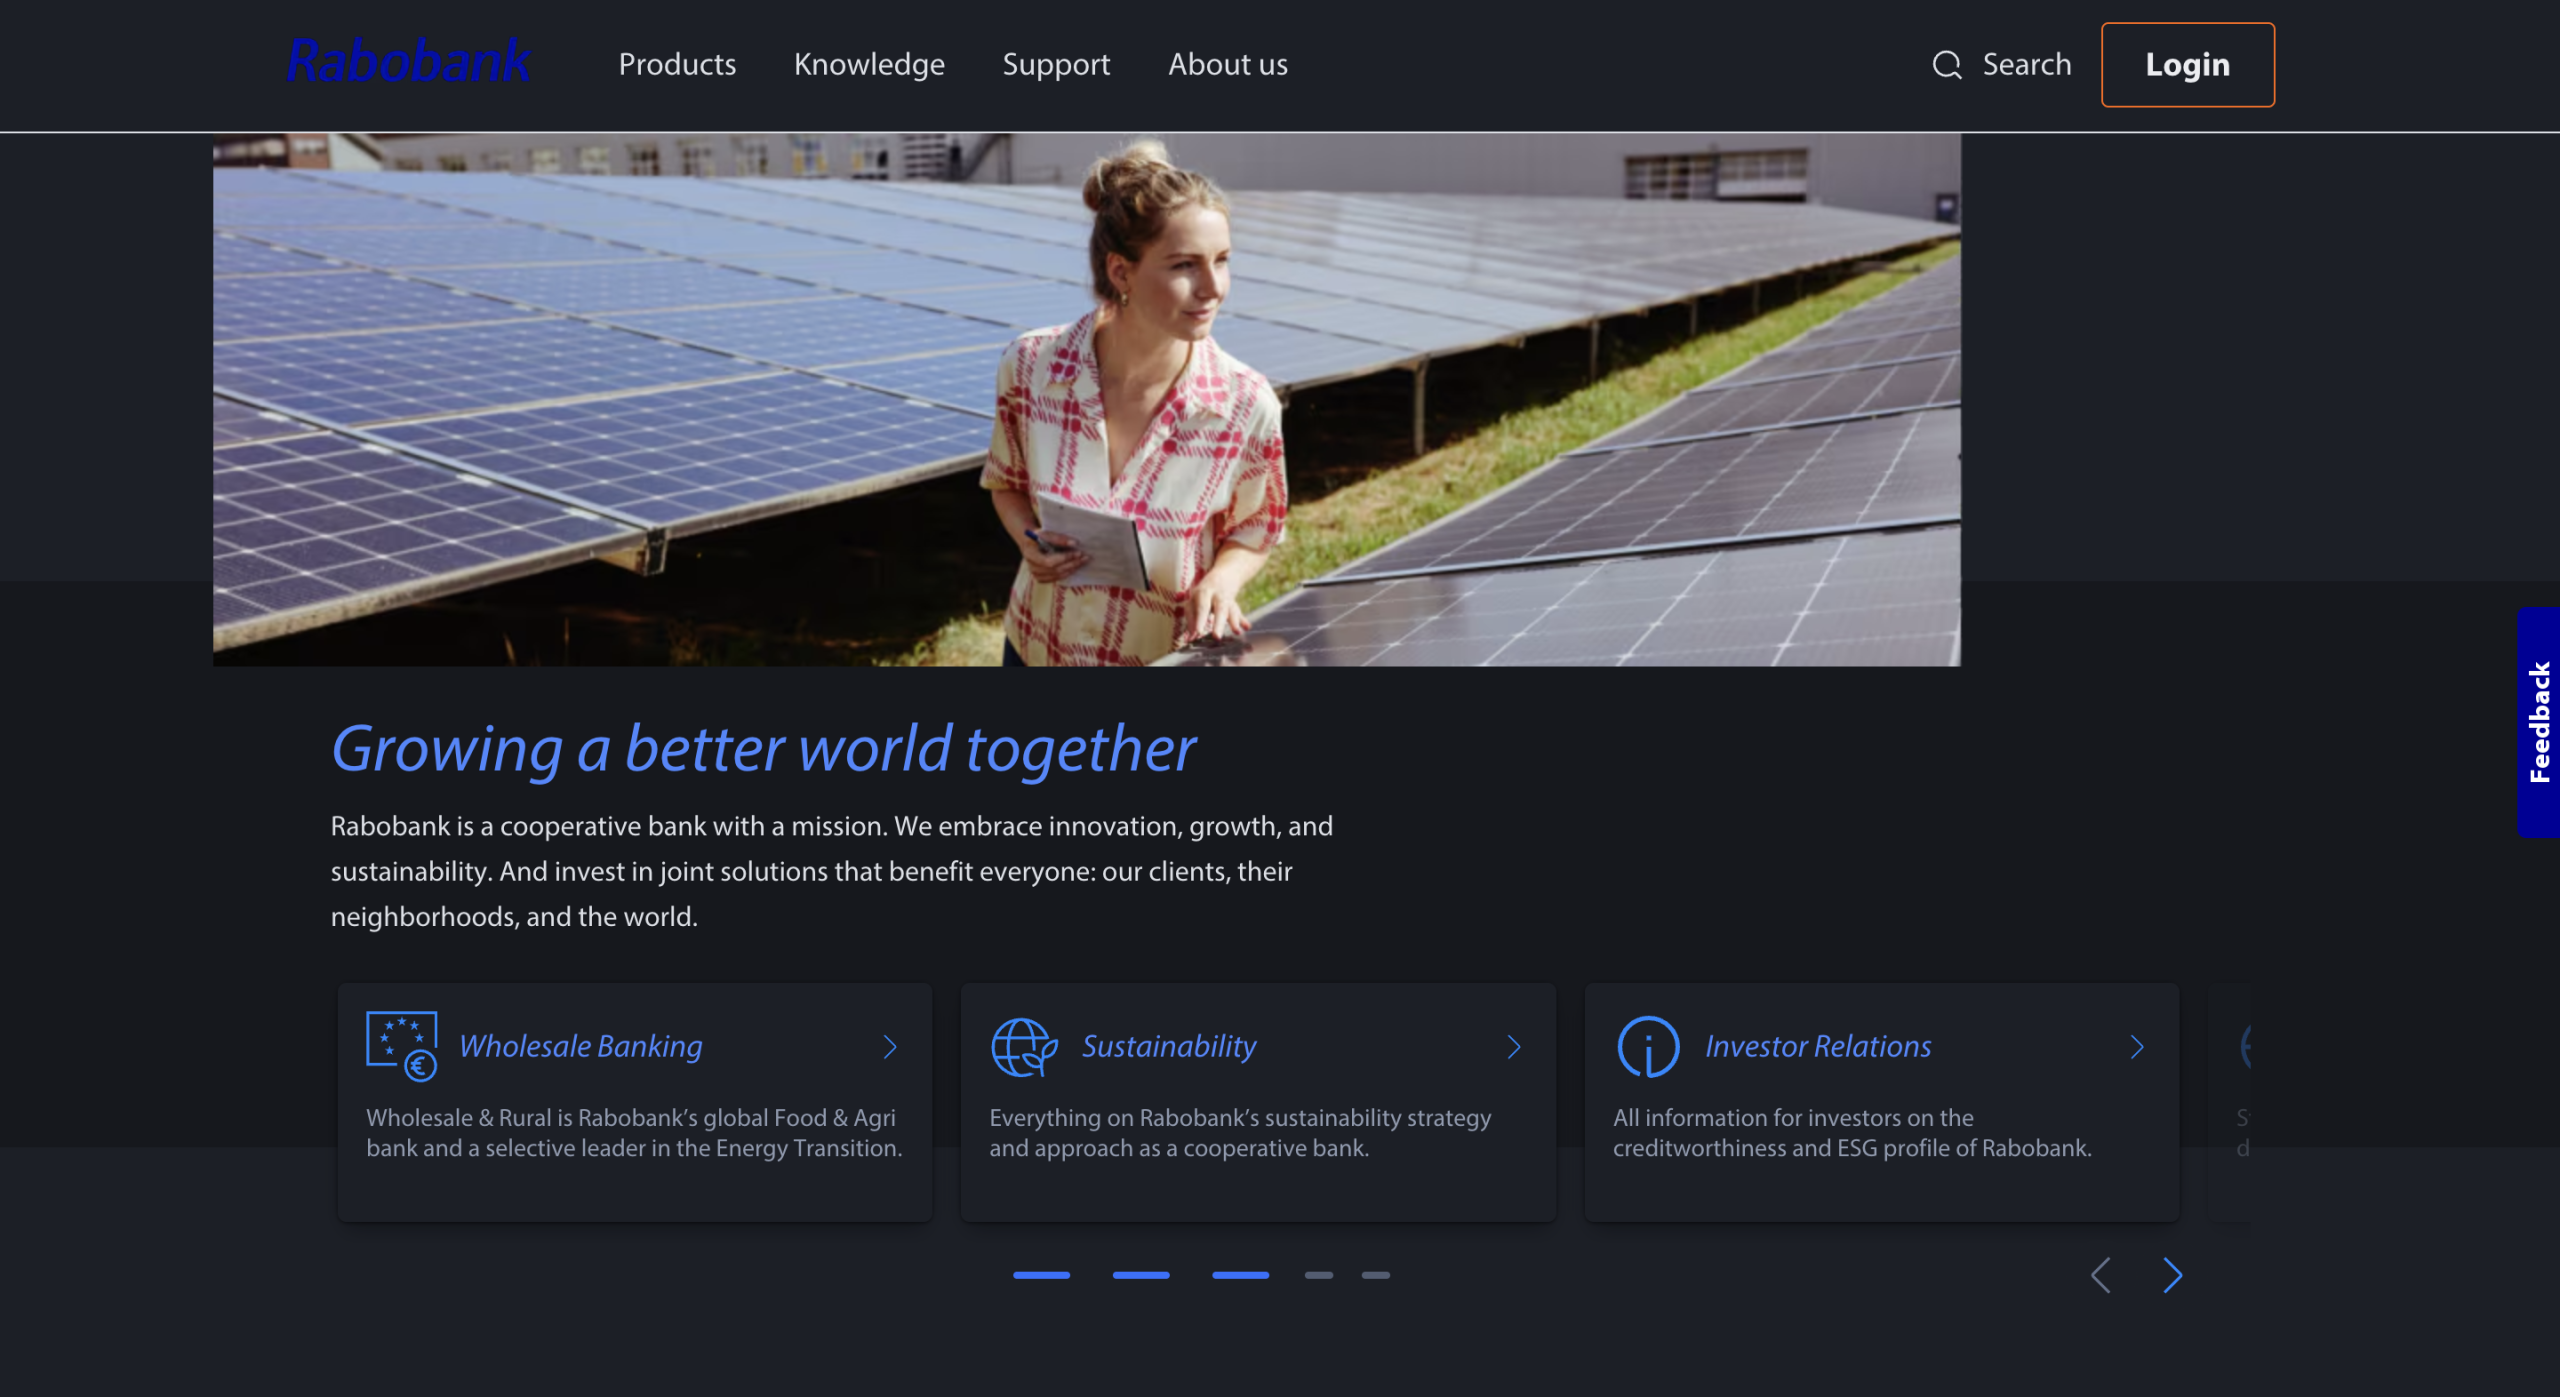Click the Wholesale Banking EU flag icon
Image resolution: width=2560 pixels, height=1397 pixels.
pos(401,1046)
